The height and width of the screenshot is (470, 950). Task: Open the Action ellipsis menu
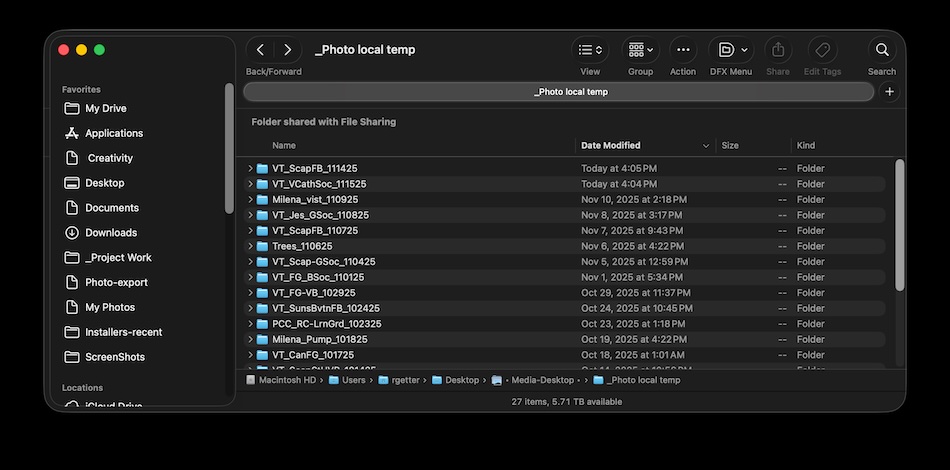(x=683, y=50)
